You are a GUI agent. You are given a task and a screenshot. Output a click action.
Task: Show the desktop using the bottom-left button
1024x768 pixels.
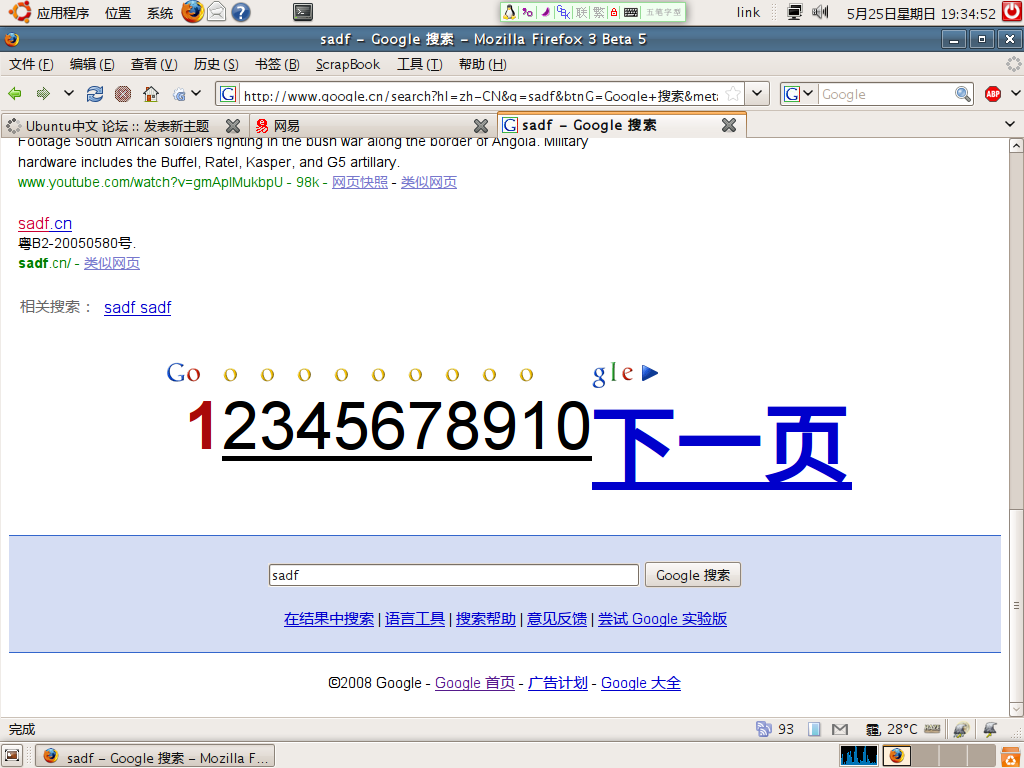pos(12,756)
